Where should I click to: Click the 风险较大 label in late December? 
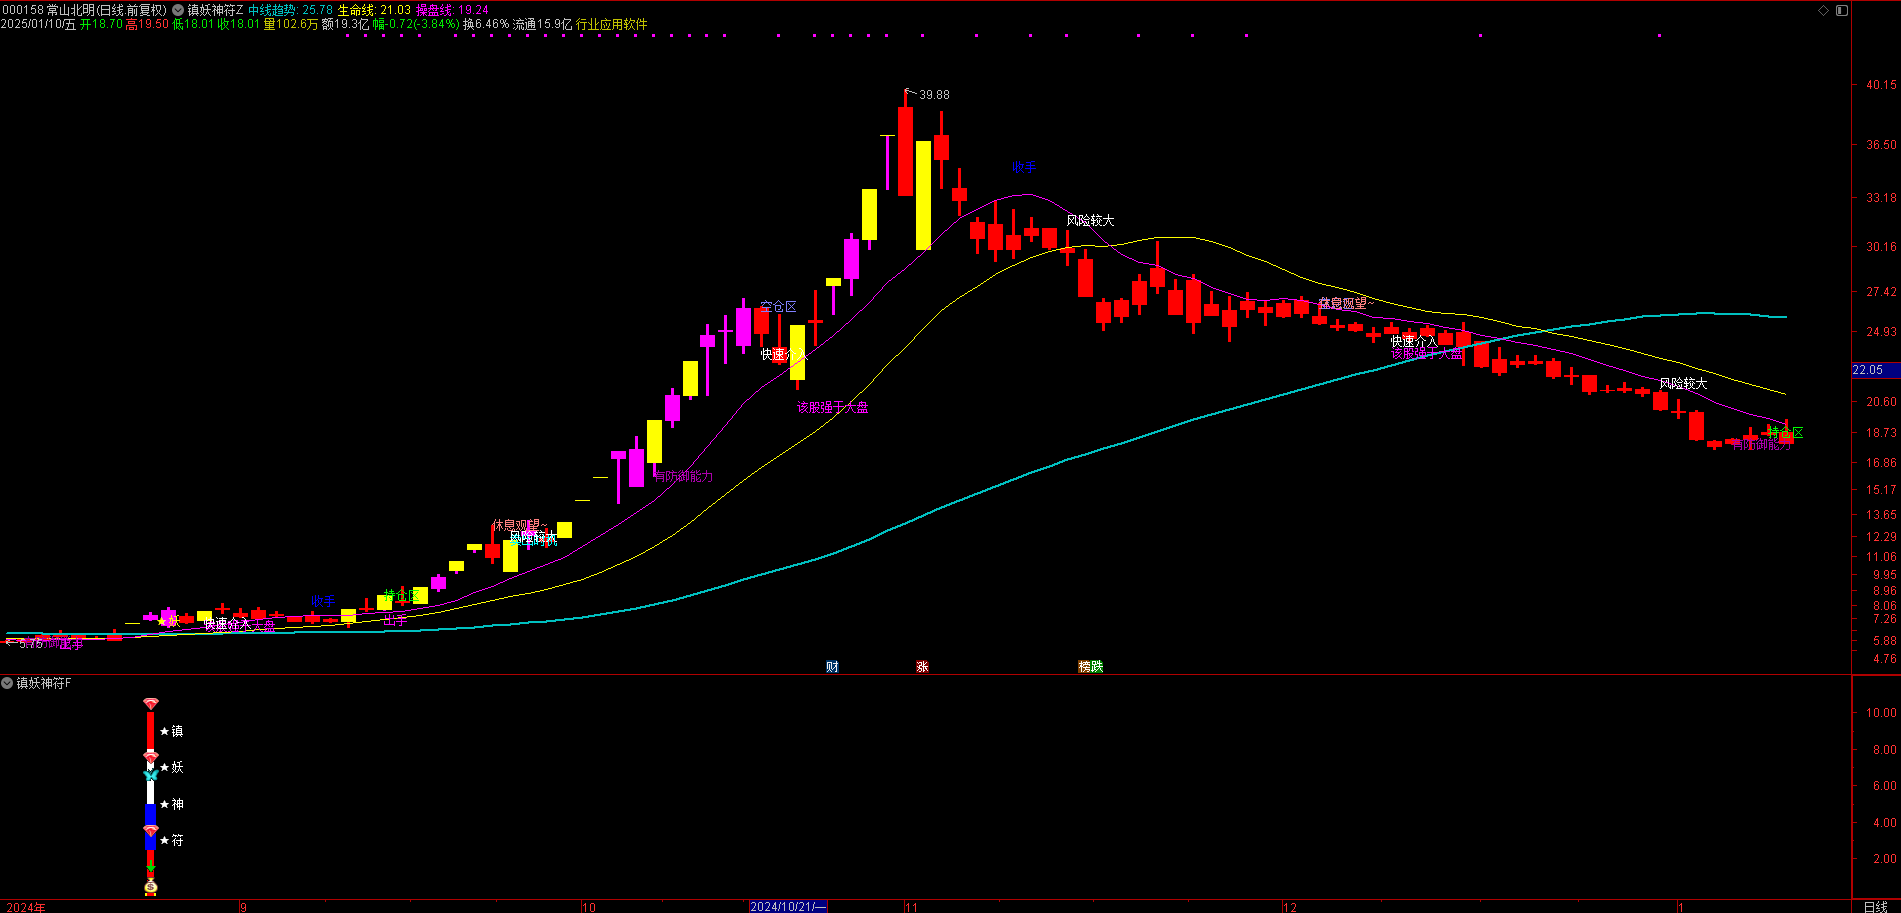tap(1683, 384)
